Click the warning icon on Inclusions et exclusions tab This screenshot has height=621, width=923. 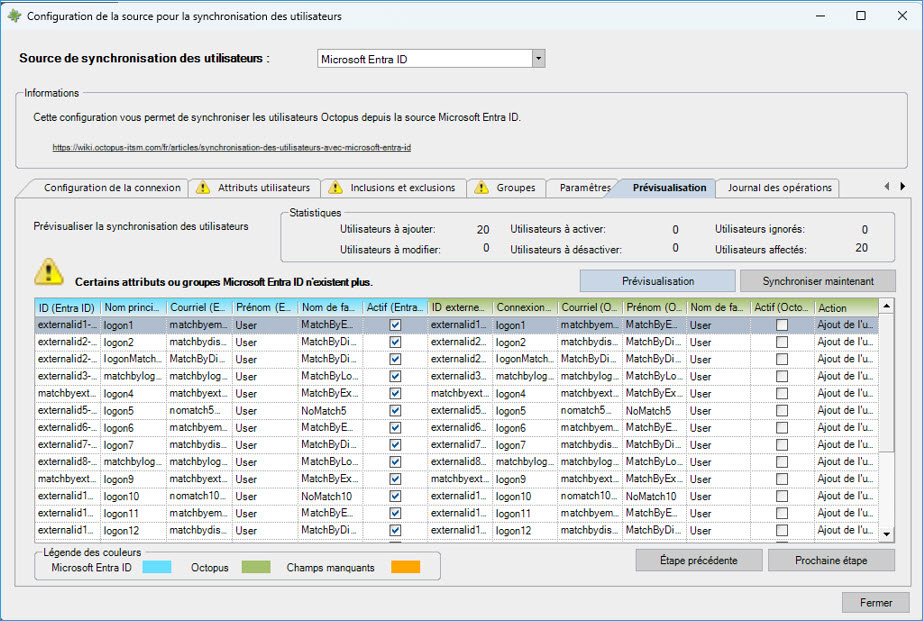tap(335, 188)
